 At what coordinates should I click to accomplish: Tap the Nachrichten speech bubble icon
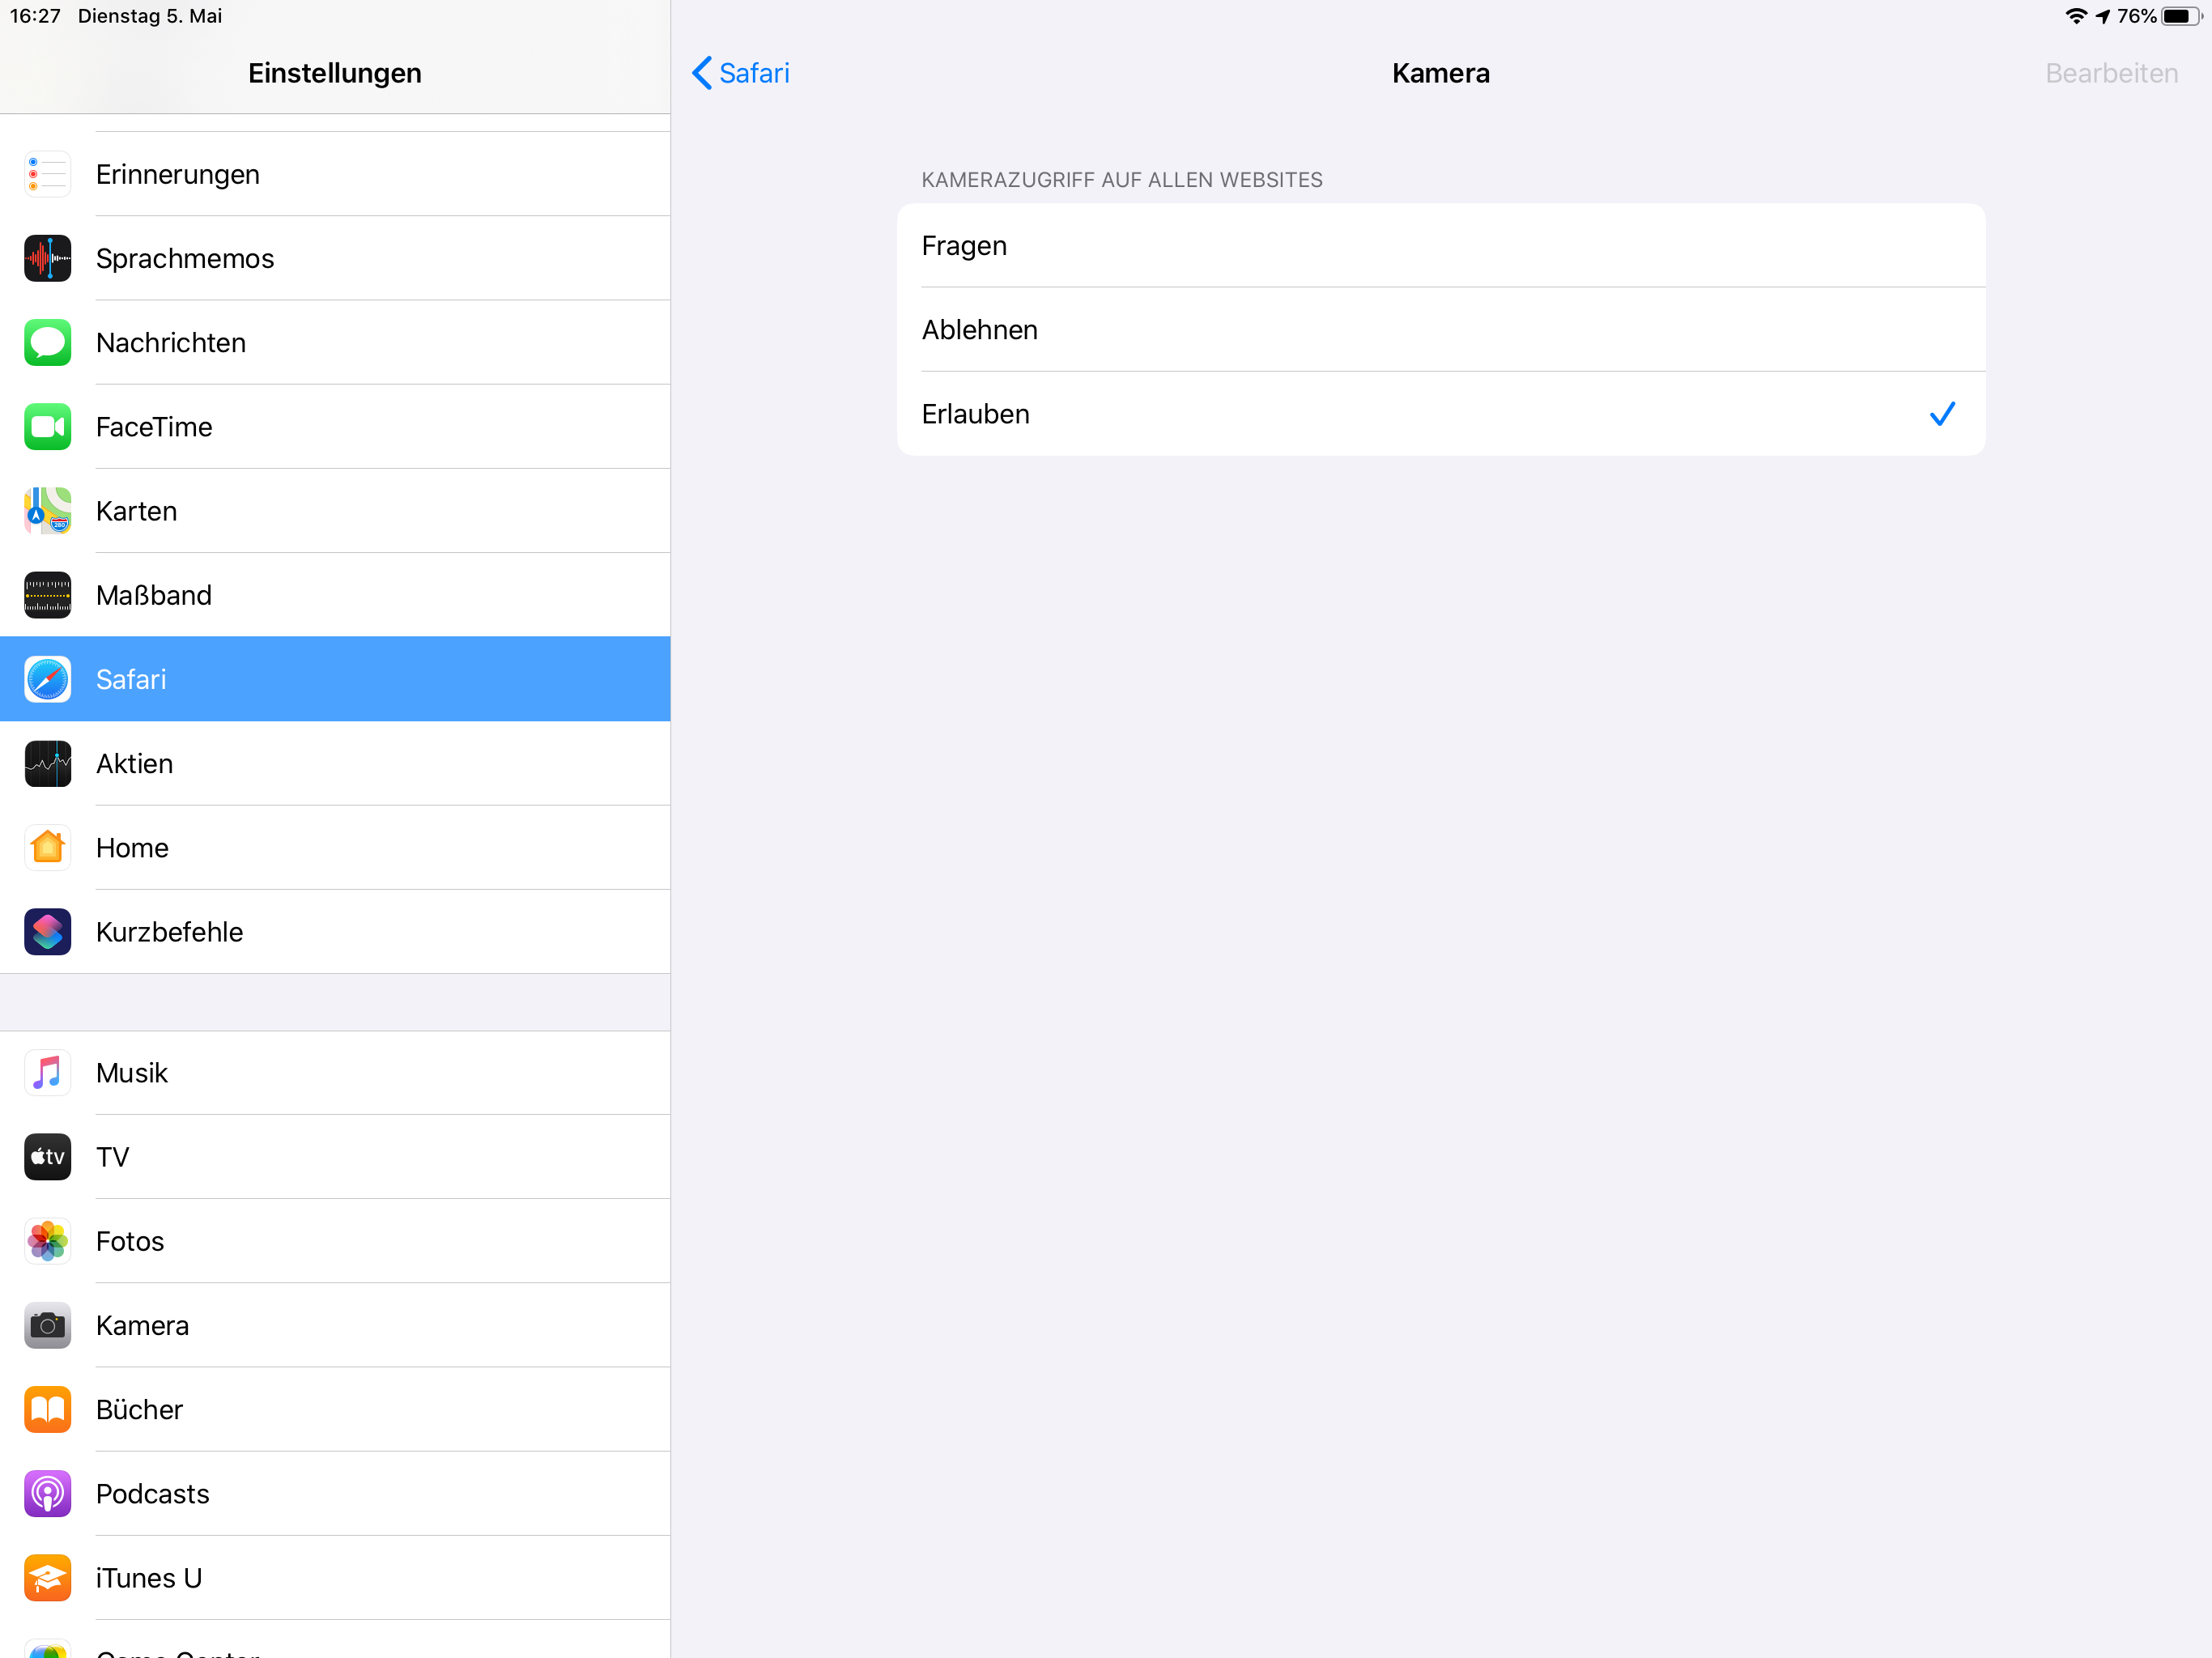tap(47, 342)
